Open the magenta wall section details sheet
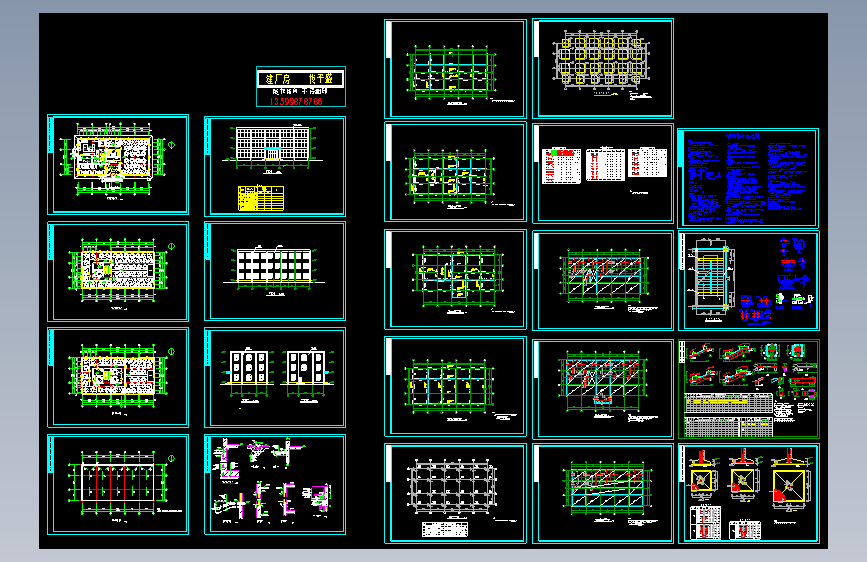 (275, 485)
